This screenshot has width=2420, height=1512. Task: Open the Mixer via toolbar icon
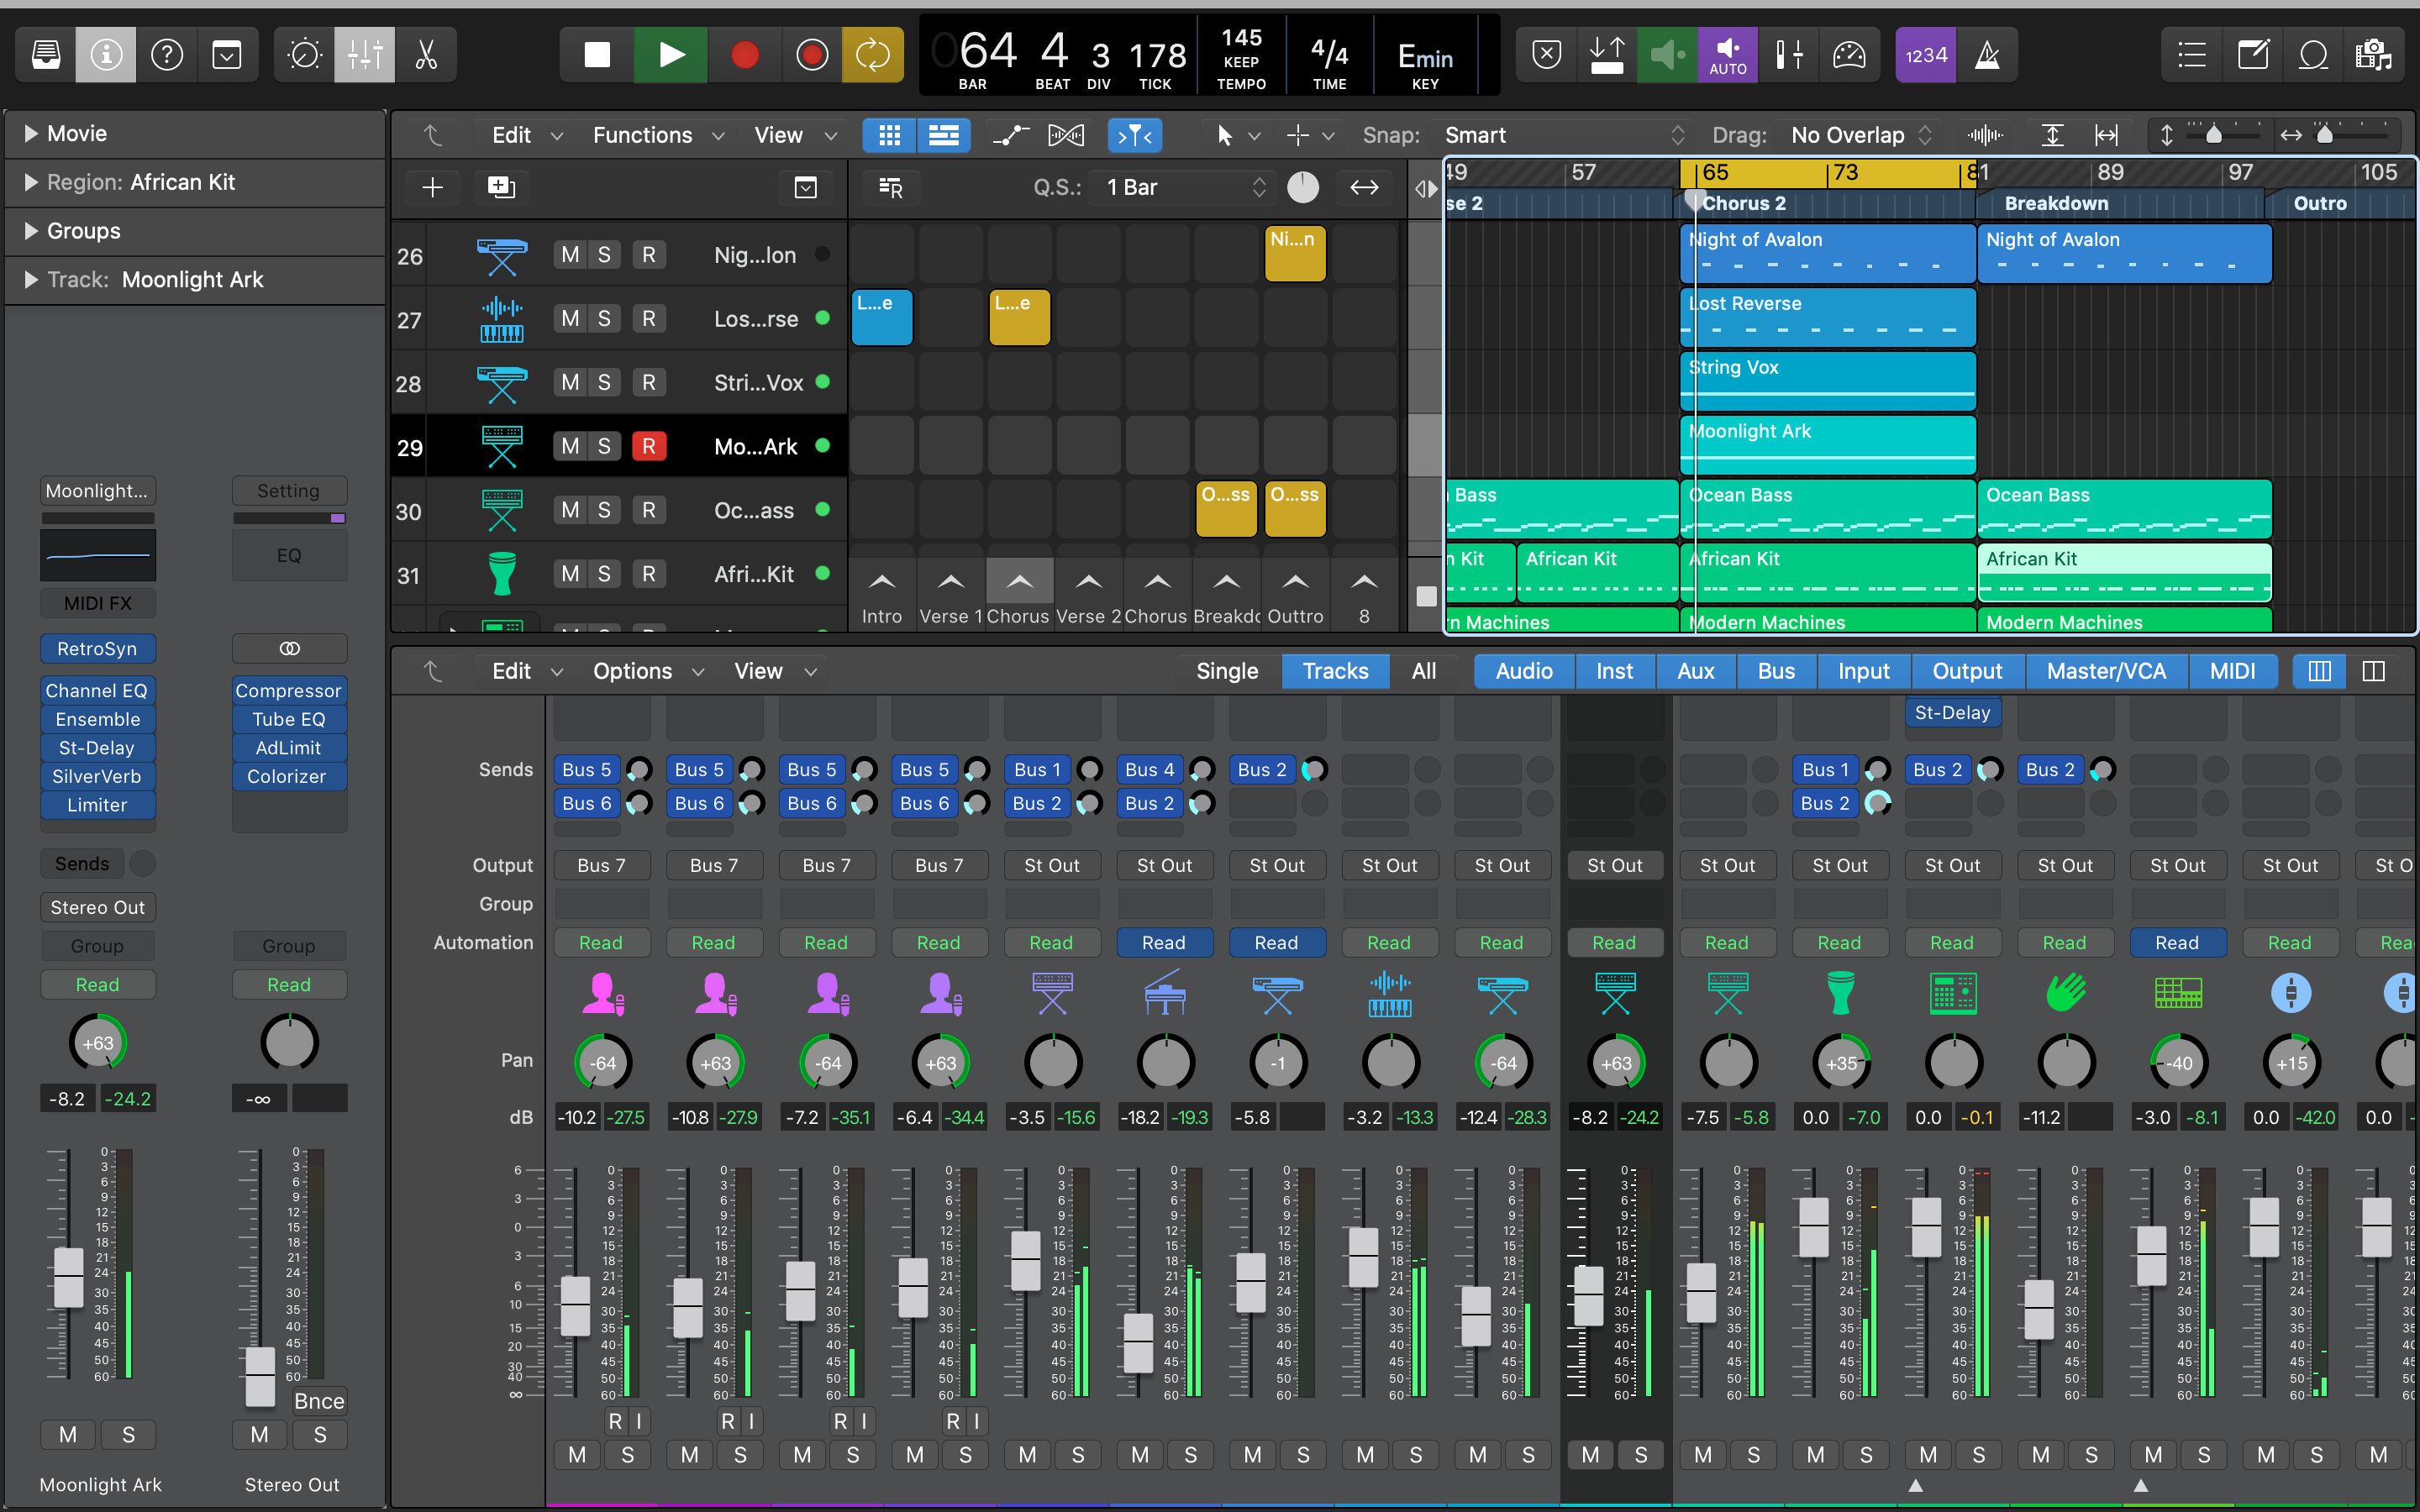[364, 55]
